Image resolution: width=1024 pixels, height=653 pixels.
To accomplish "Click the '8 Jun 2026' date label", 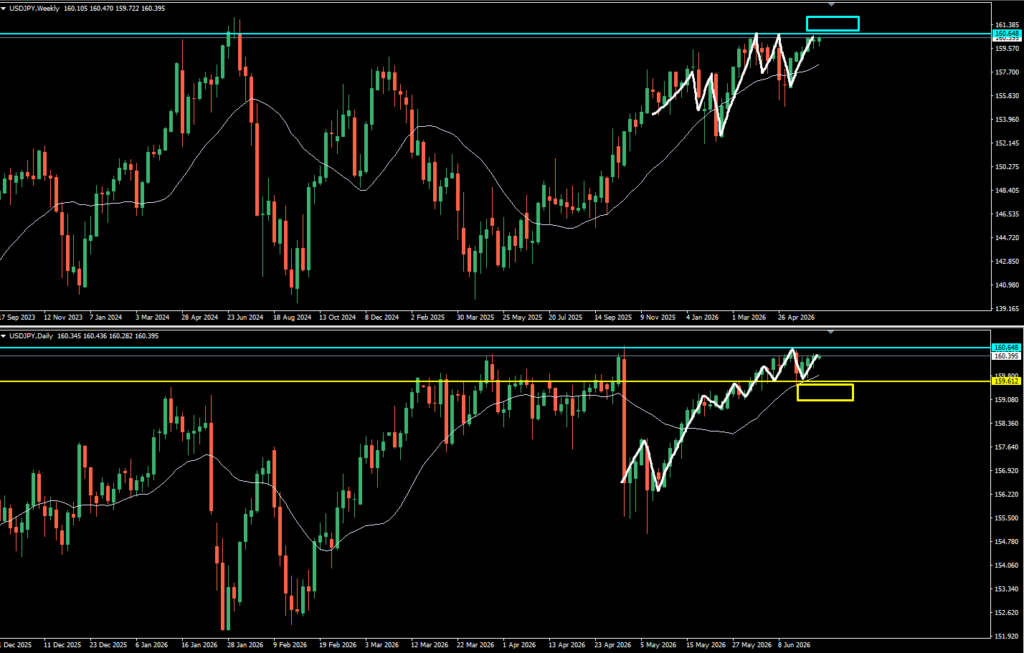I will [793, 645].
